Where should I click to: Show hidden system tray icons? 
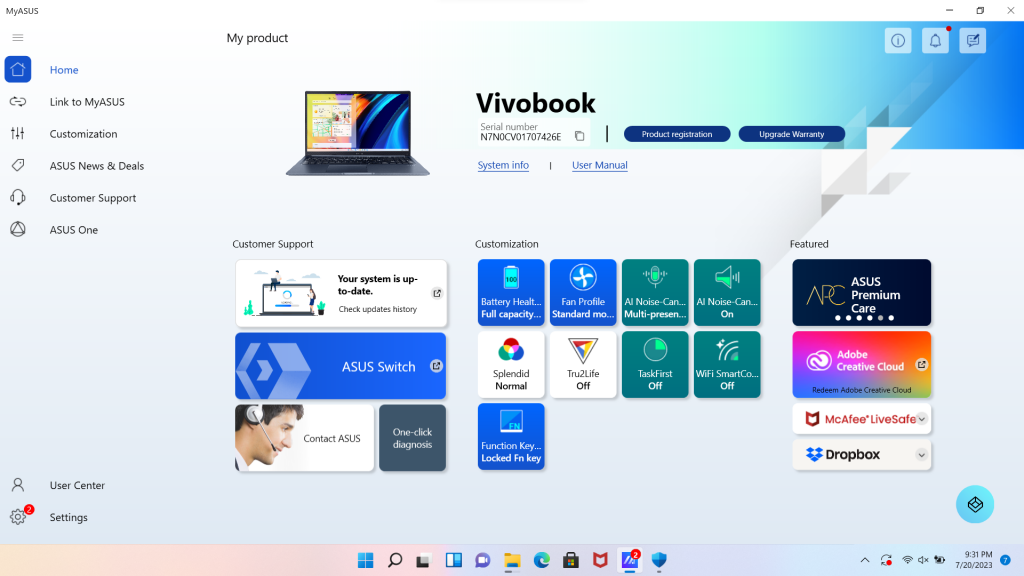[x=865, y=560]
